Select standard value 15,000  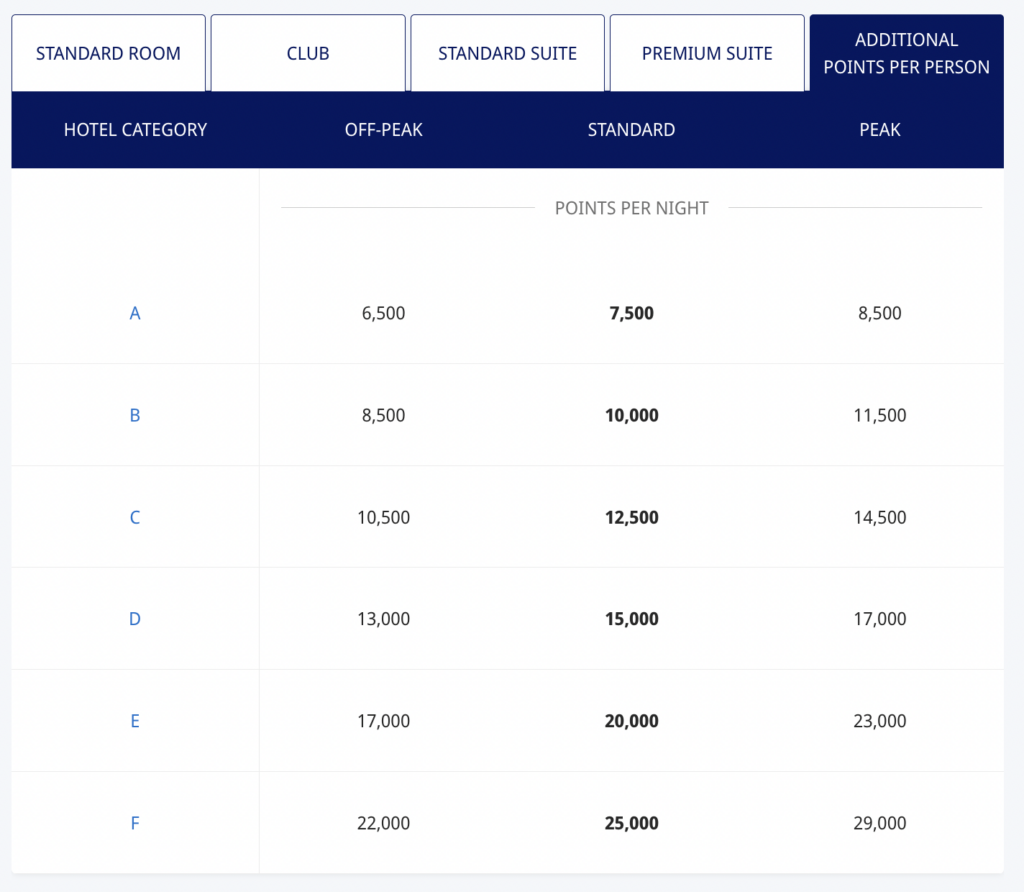[632, 619]
